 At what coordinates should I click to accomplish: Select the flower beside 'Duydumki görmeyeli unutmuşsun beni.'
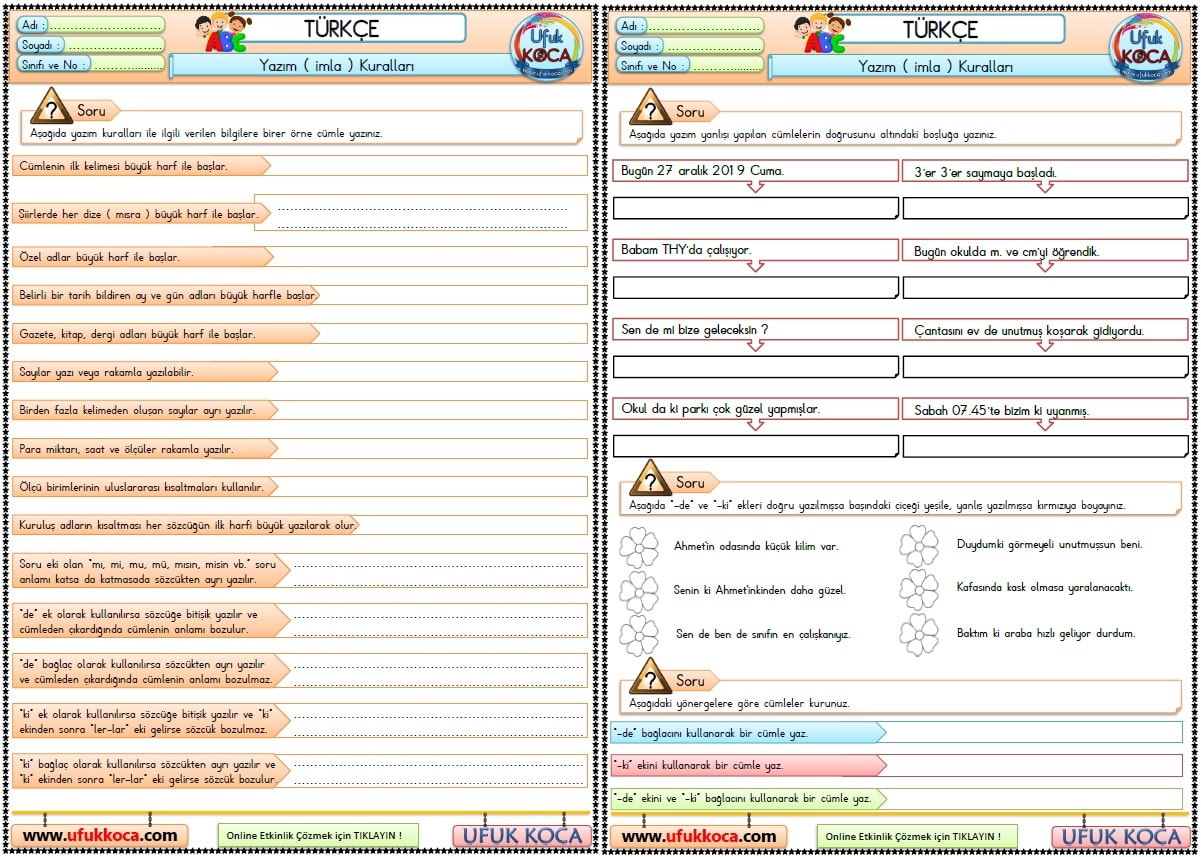click(919, 546)
